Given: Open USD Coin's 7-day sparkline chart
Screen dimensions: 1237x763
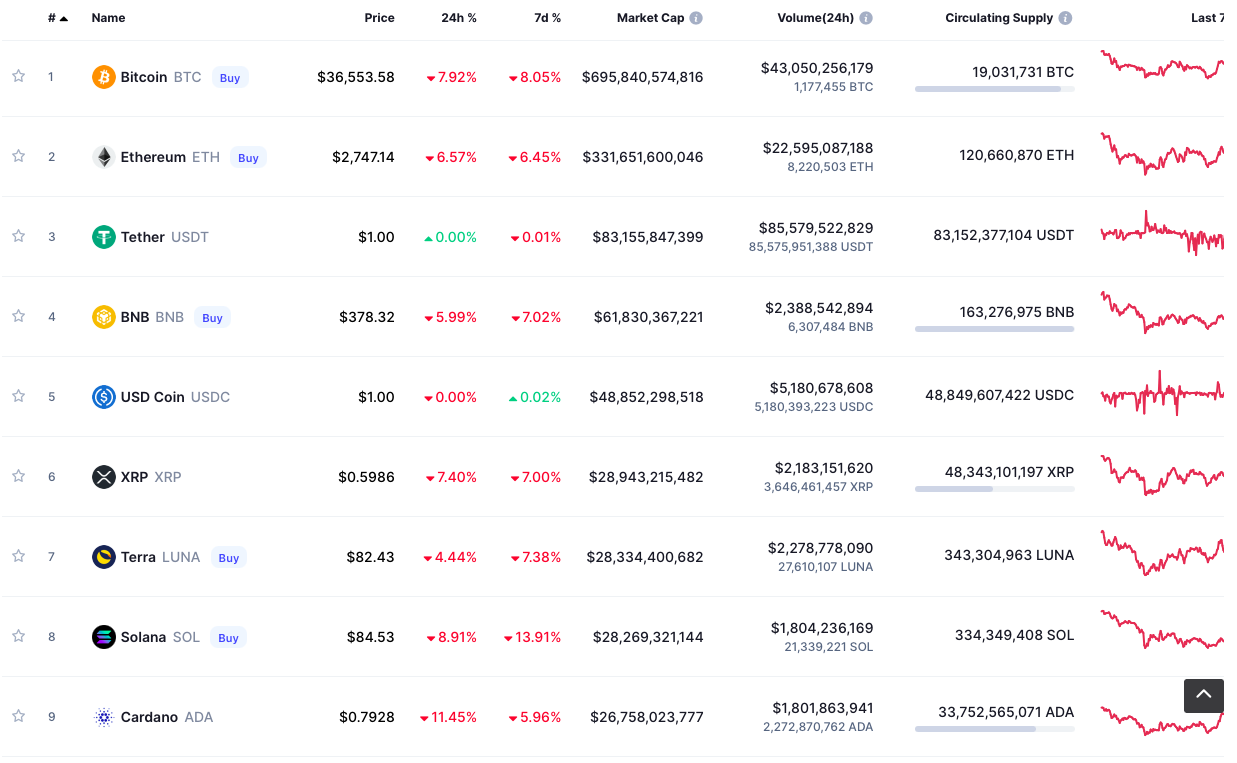Looking at the screenshot, I should (1162, 393).
